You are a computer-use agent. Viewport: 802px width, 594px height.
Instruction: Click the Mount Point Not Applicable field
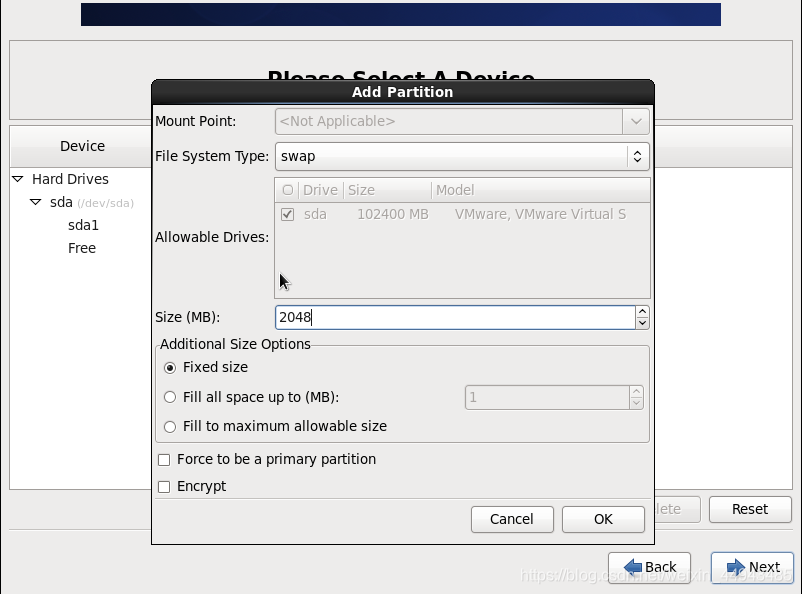(449, 121)
